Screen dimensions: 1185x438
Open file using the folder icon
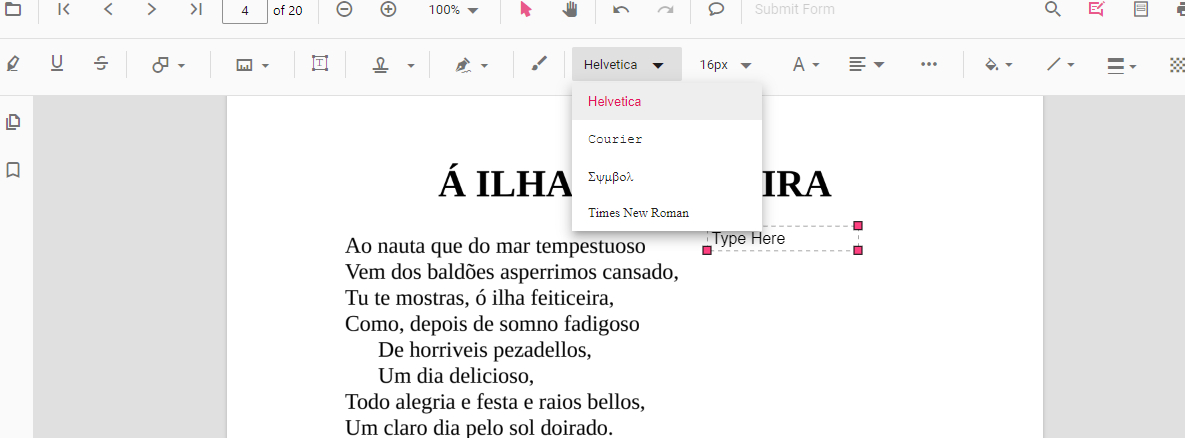click(13, 9)
